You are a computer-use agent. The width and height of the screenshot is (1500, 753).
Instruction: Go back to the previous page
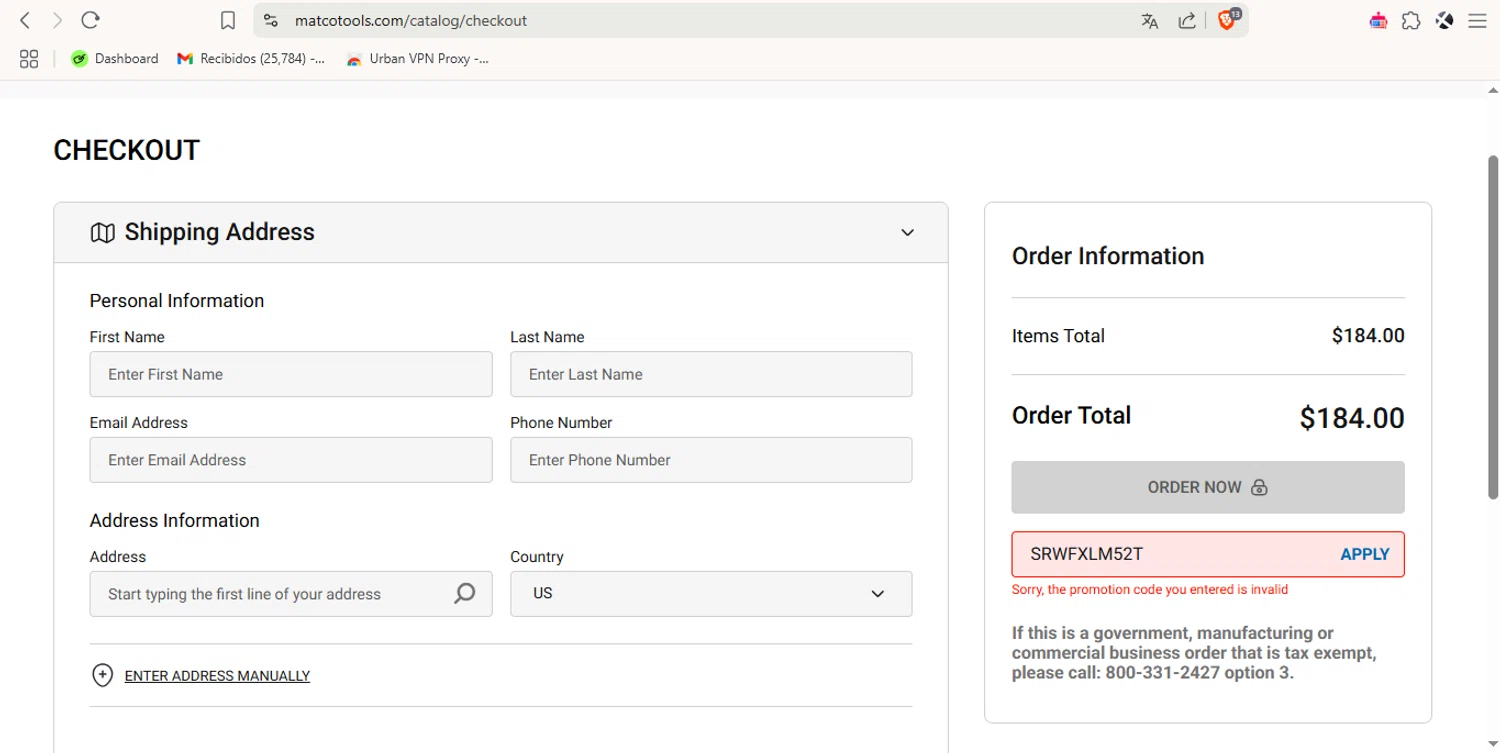click(26, 20)
